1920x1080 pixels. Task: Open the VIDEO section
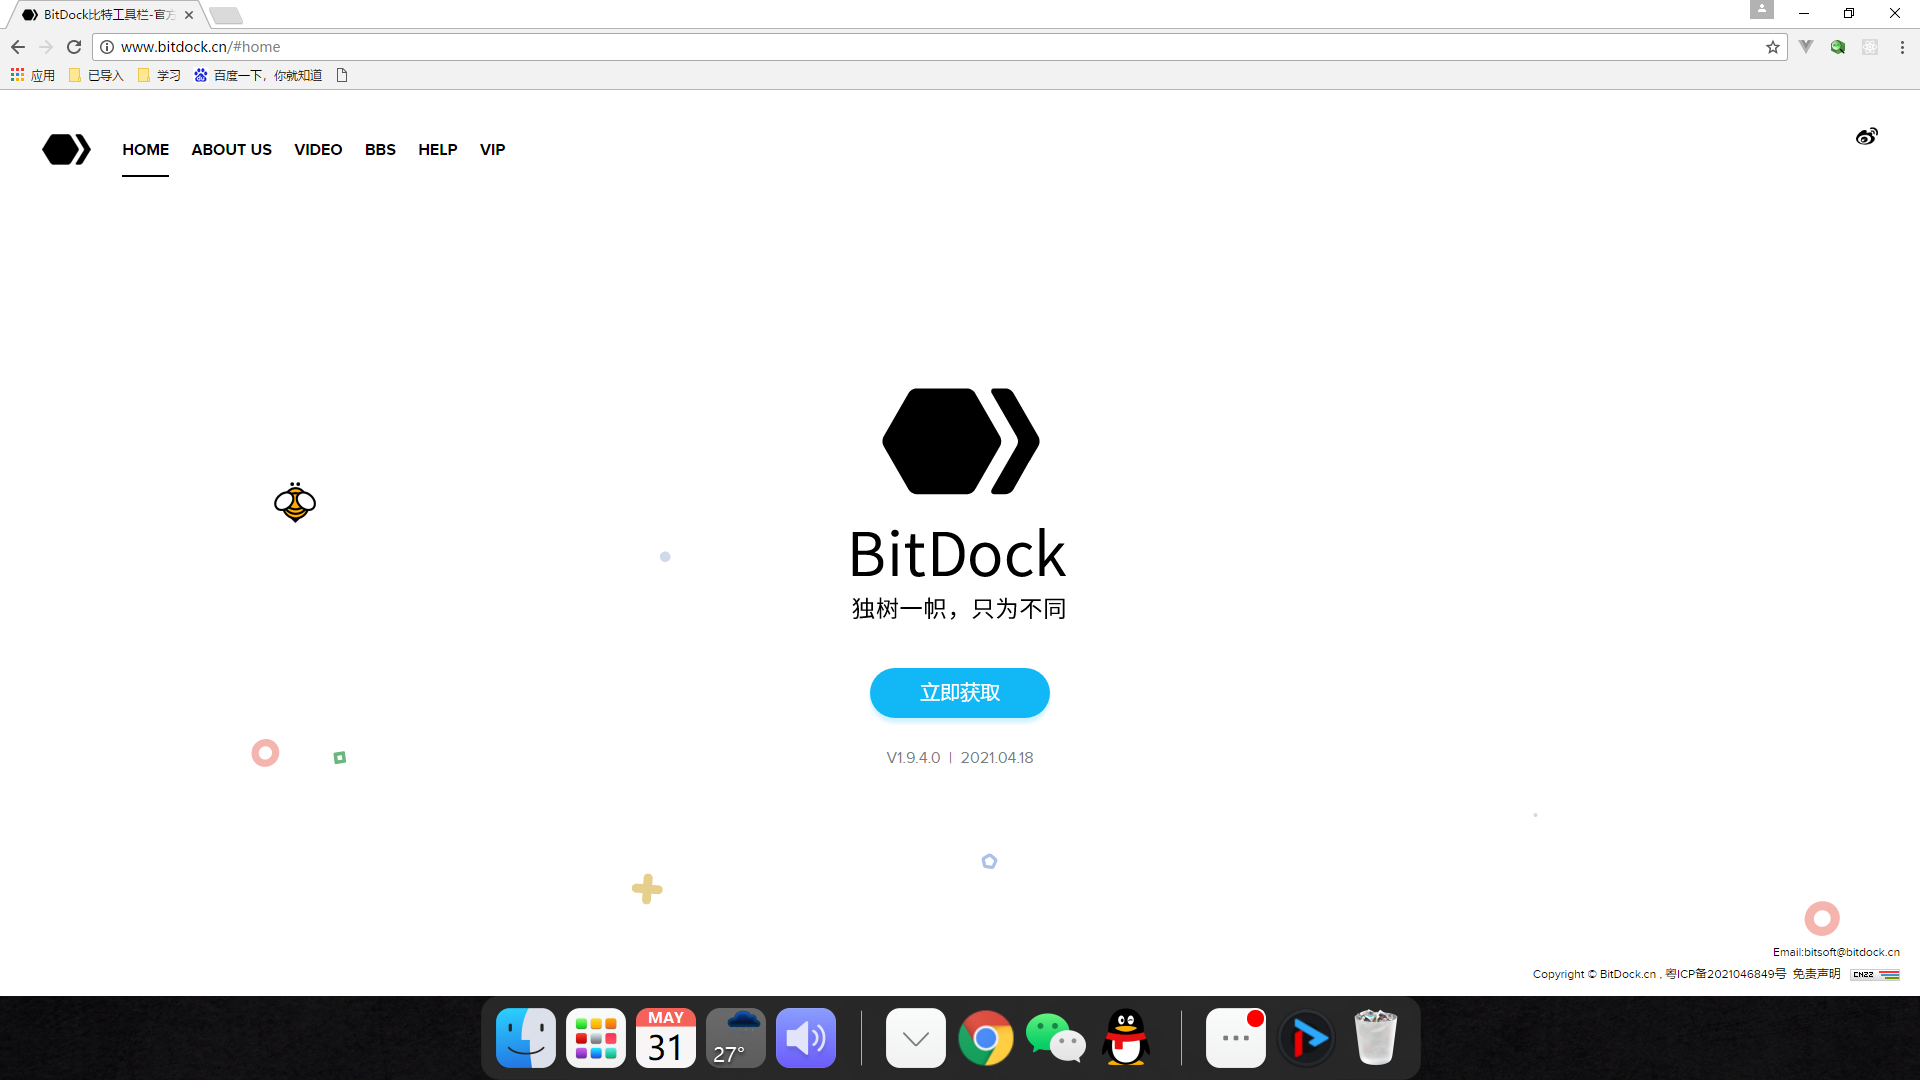point(318,150)
